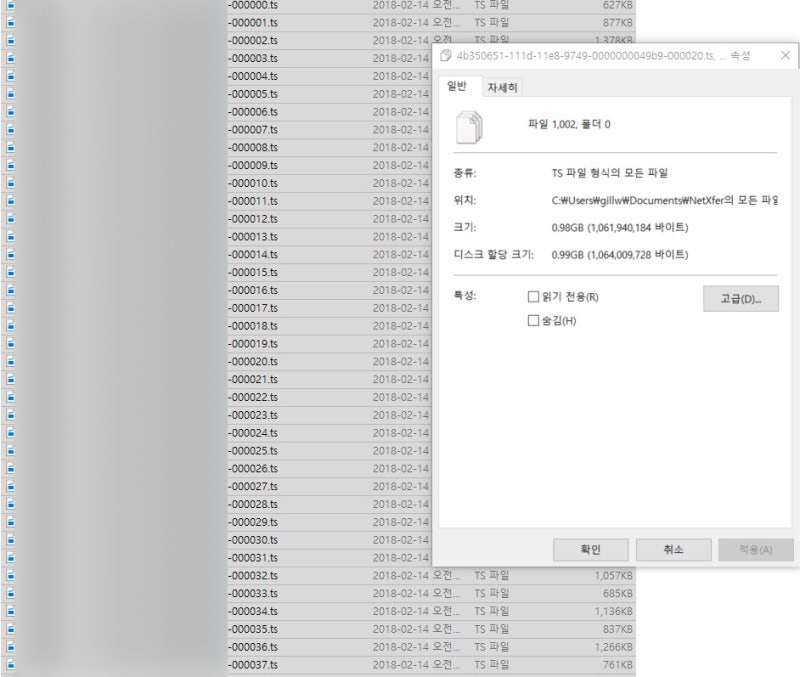Select file name -000014.ts
Image resolution: width=800 pixels, height=677 pixels.
click(x=253, y=255)
